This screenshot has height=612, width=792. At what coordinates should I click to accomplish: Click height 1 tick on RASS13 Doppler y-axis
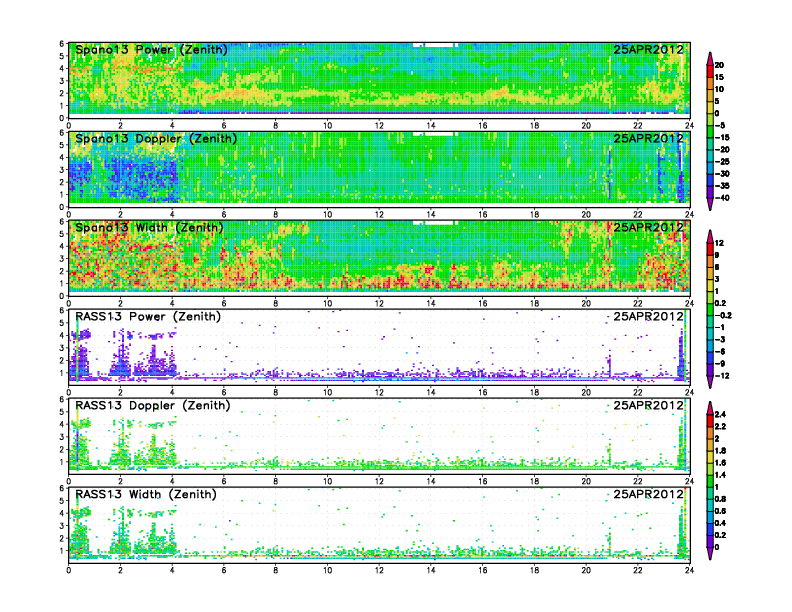pyautogui.click(x=62, y=462)
